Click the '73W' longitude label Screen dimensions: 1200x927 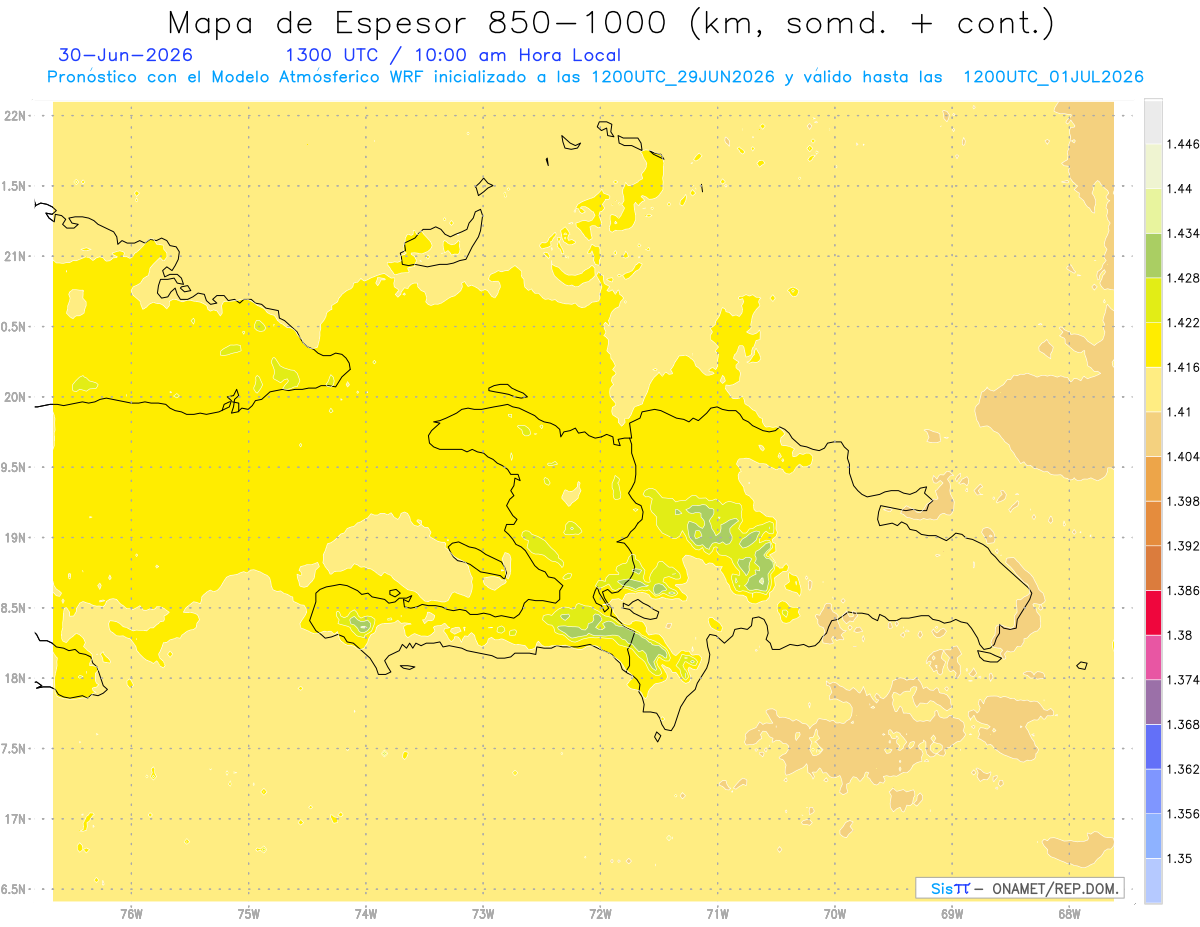[483, 915]
